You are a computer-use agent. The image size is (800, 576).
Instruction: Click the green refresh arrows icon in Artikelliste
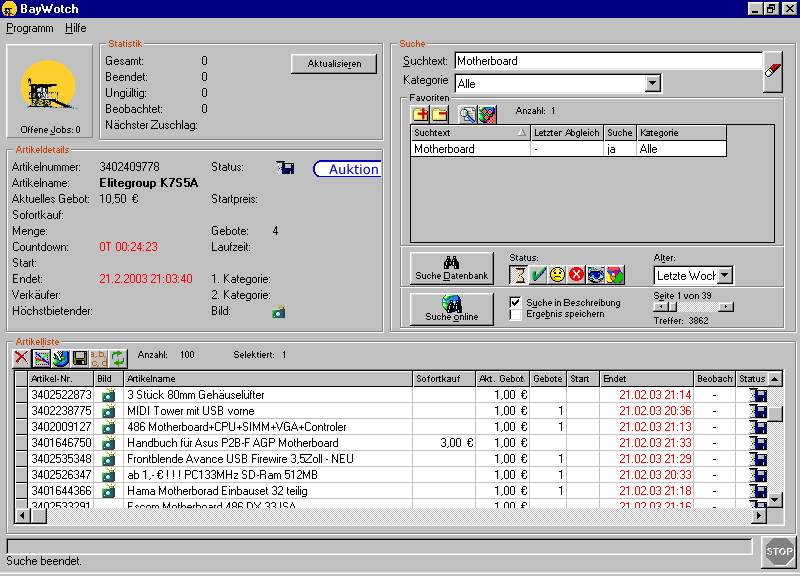click(119, 357)
